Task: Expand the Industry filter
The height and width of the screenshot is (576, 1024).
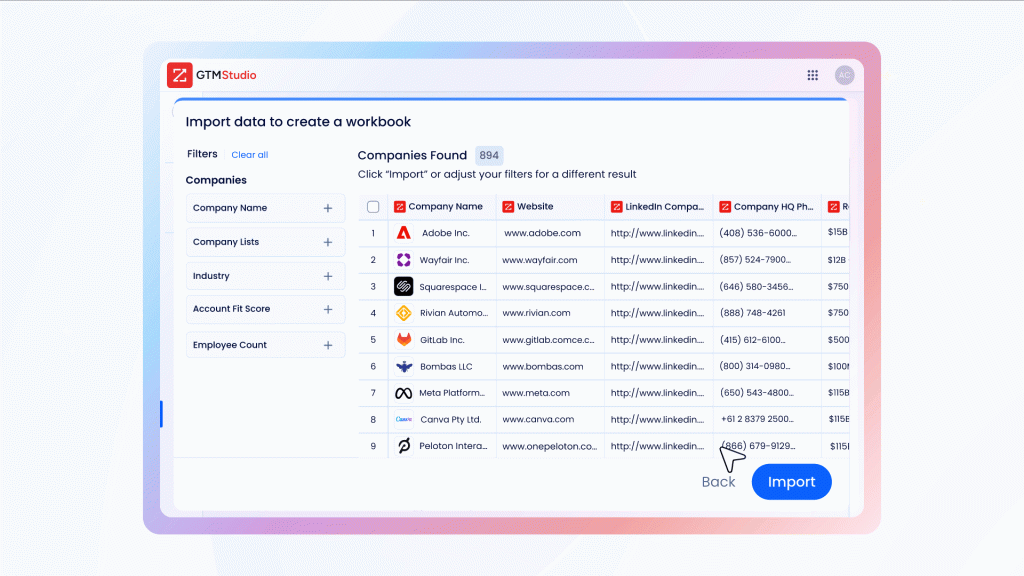Action: (x=327, y=276)
